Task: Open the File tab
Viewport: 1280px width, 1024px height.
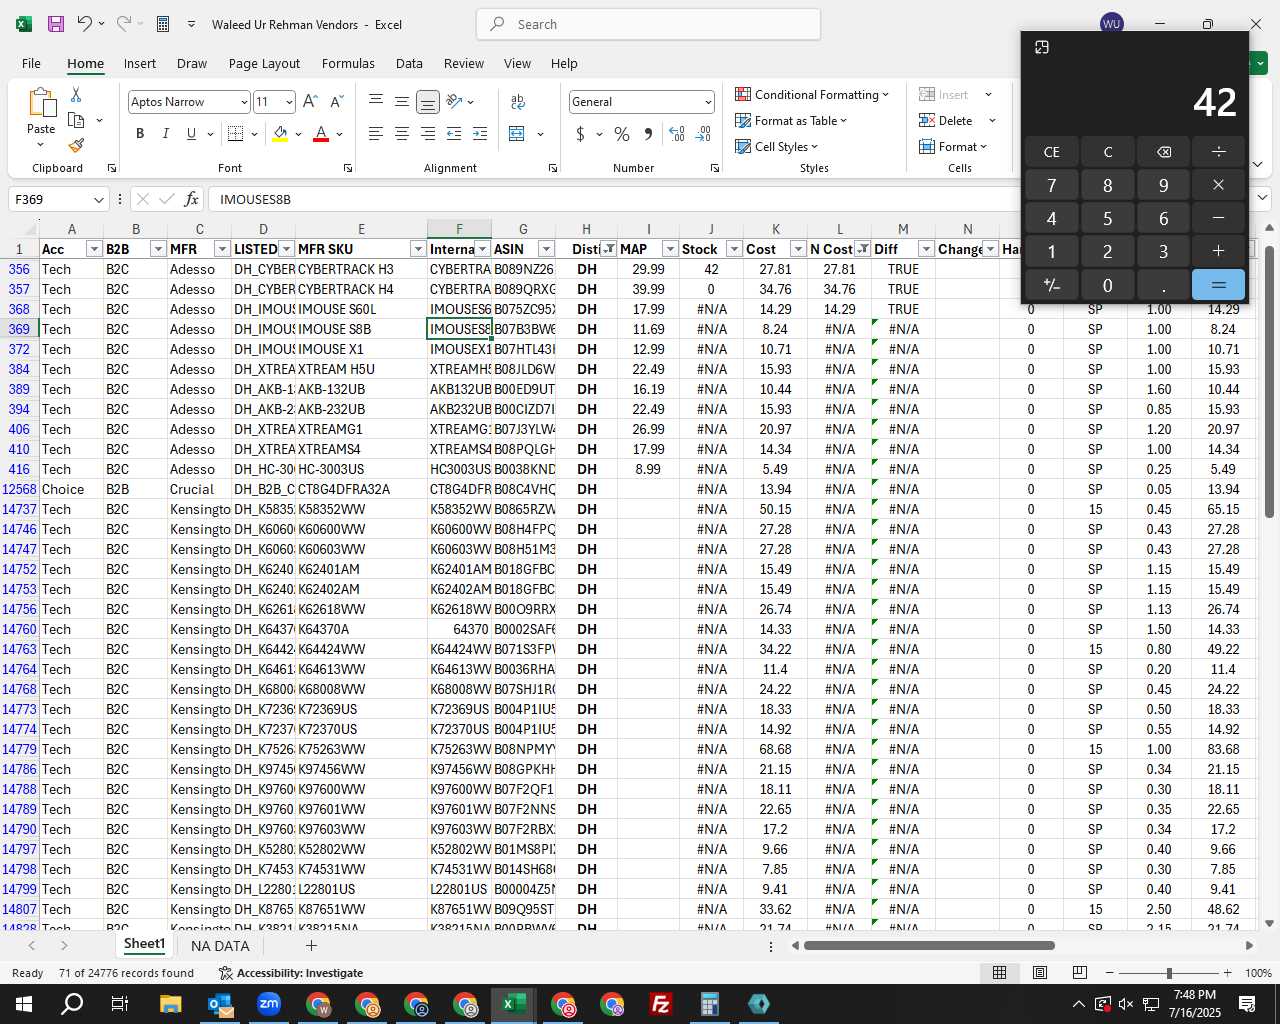Action: 31,63
